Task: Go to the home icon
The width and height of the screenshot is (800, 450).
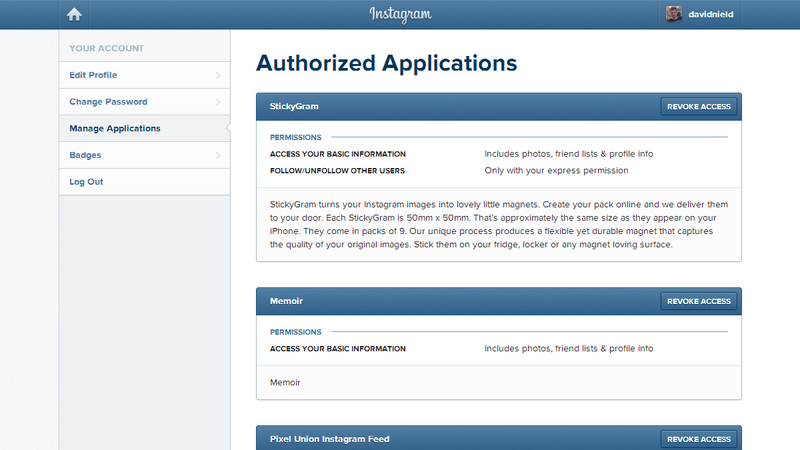Action: pos(74,14)
